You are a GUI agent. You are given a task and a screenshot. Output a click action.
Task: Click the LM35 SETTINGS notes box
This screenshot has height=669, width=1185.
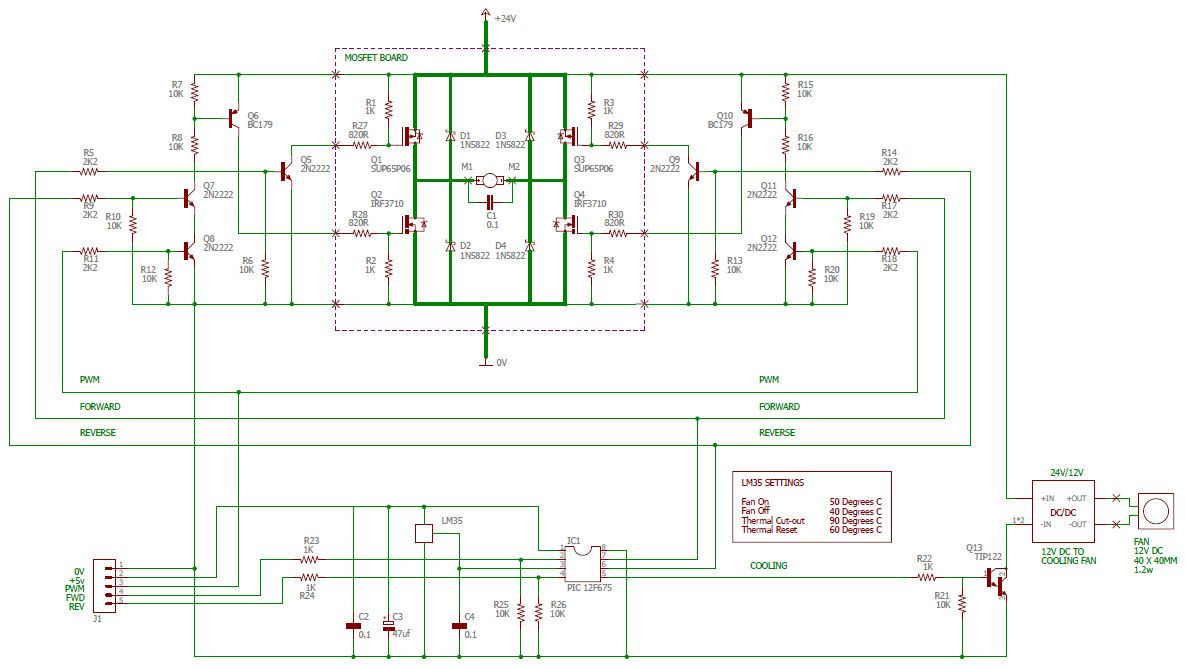coord(812,506)
